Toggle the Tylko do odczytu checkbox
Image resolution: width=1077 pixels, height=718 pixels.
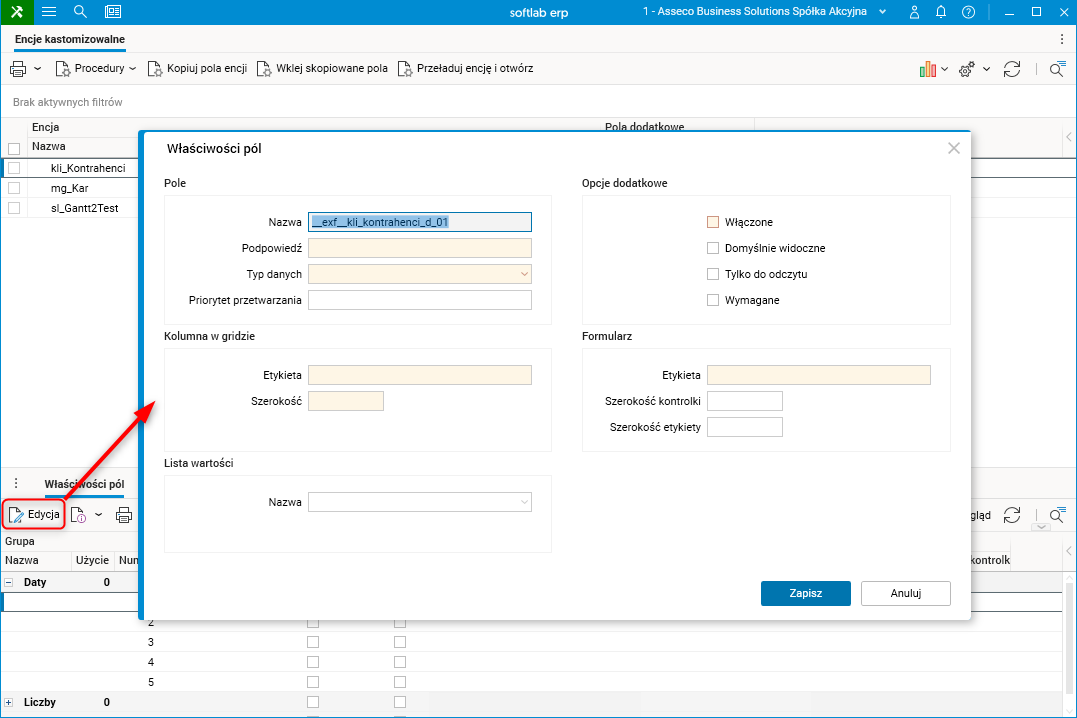click(713, 274)
